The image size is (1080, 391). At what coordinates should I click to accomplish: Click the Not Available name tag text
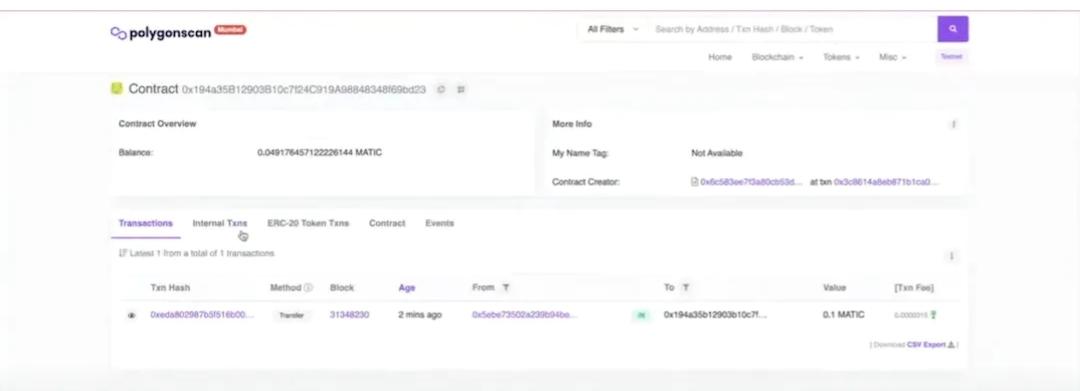click(x=716, y=153)
